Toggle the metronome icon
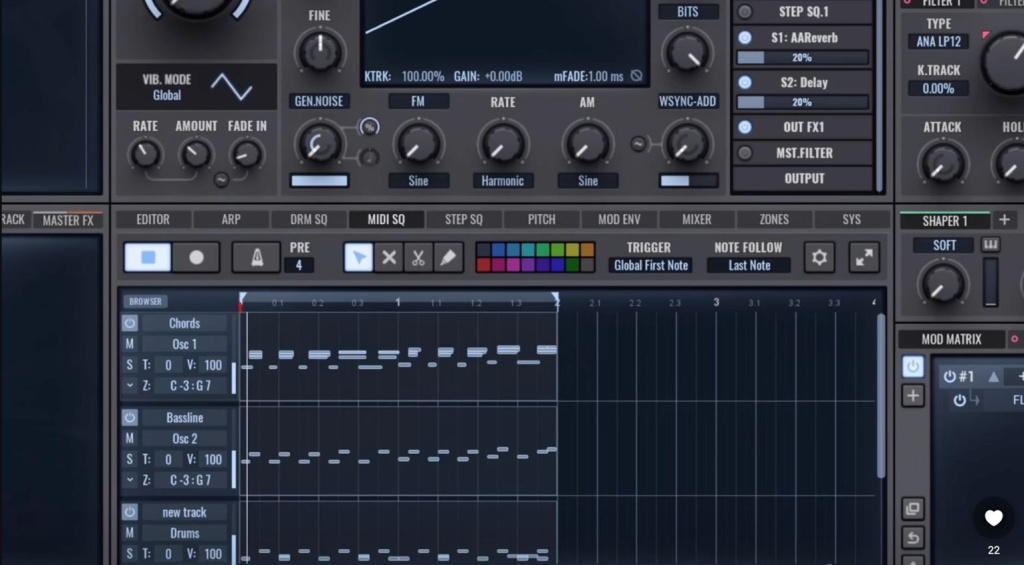 click(256, 257)
